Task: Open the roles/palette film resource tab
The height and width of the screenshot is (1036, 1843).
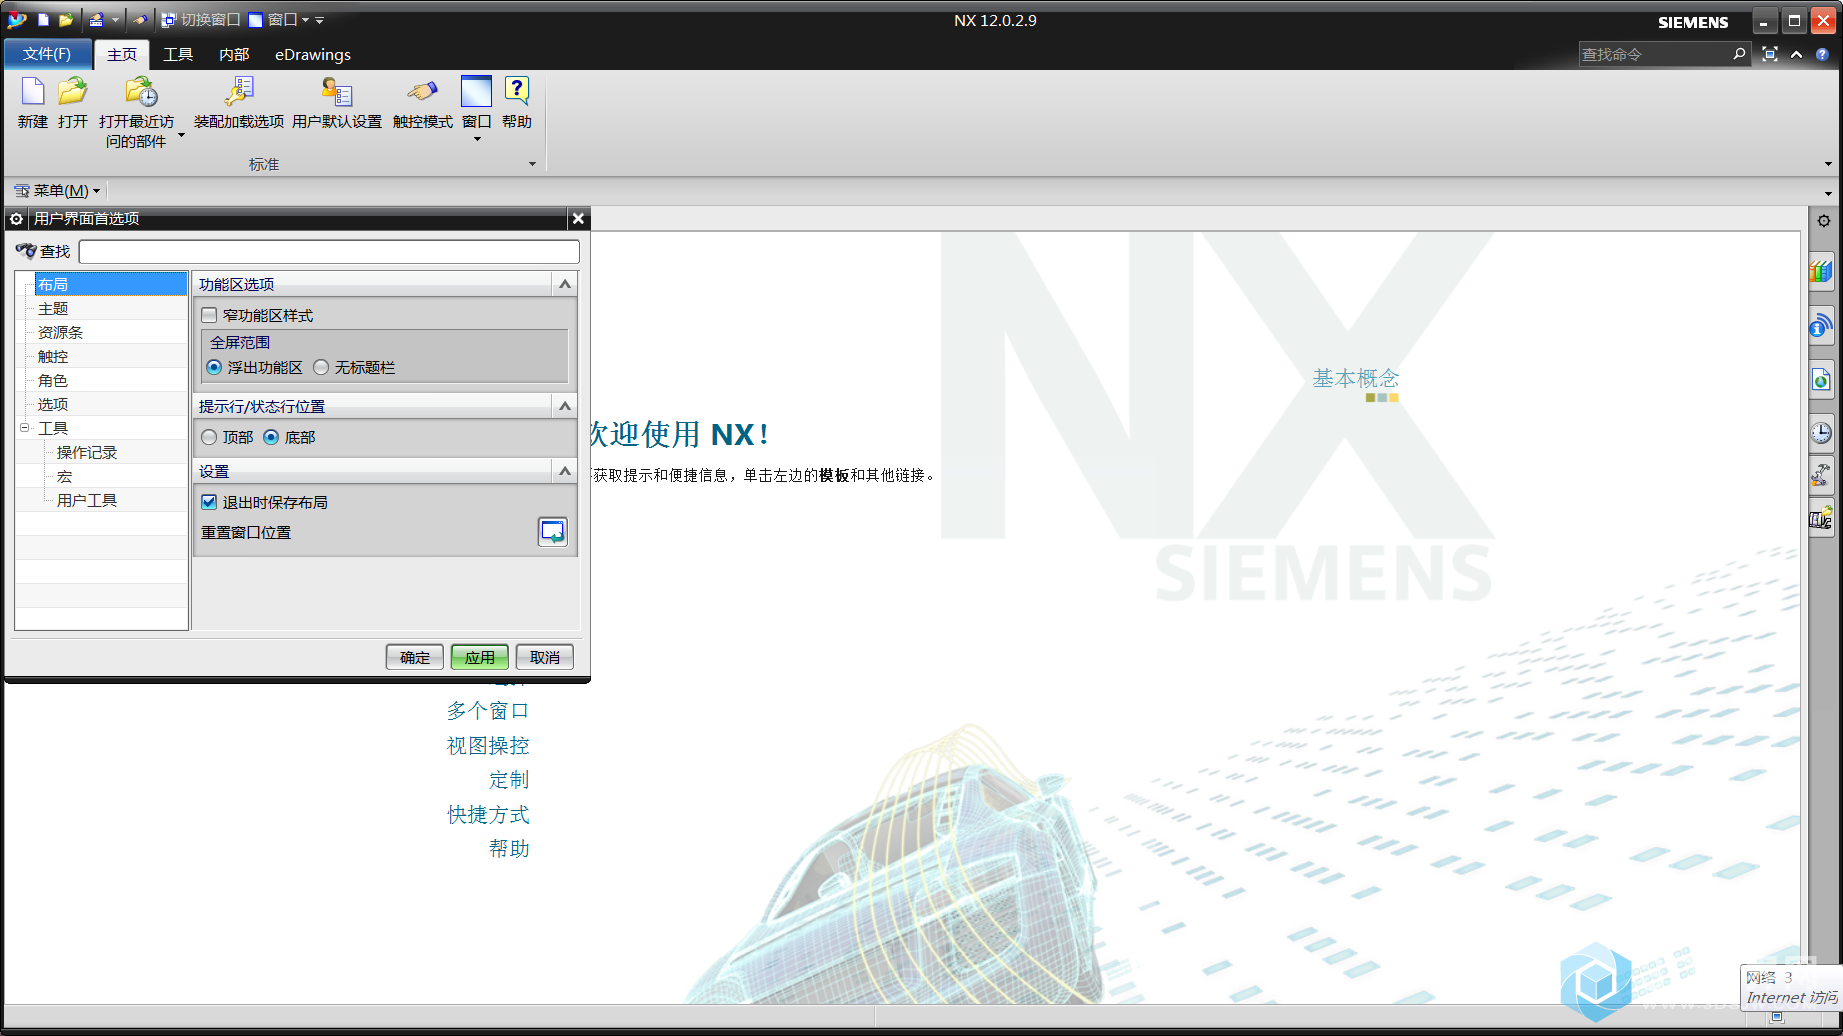Action: pos(1821,518)
